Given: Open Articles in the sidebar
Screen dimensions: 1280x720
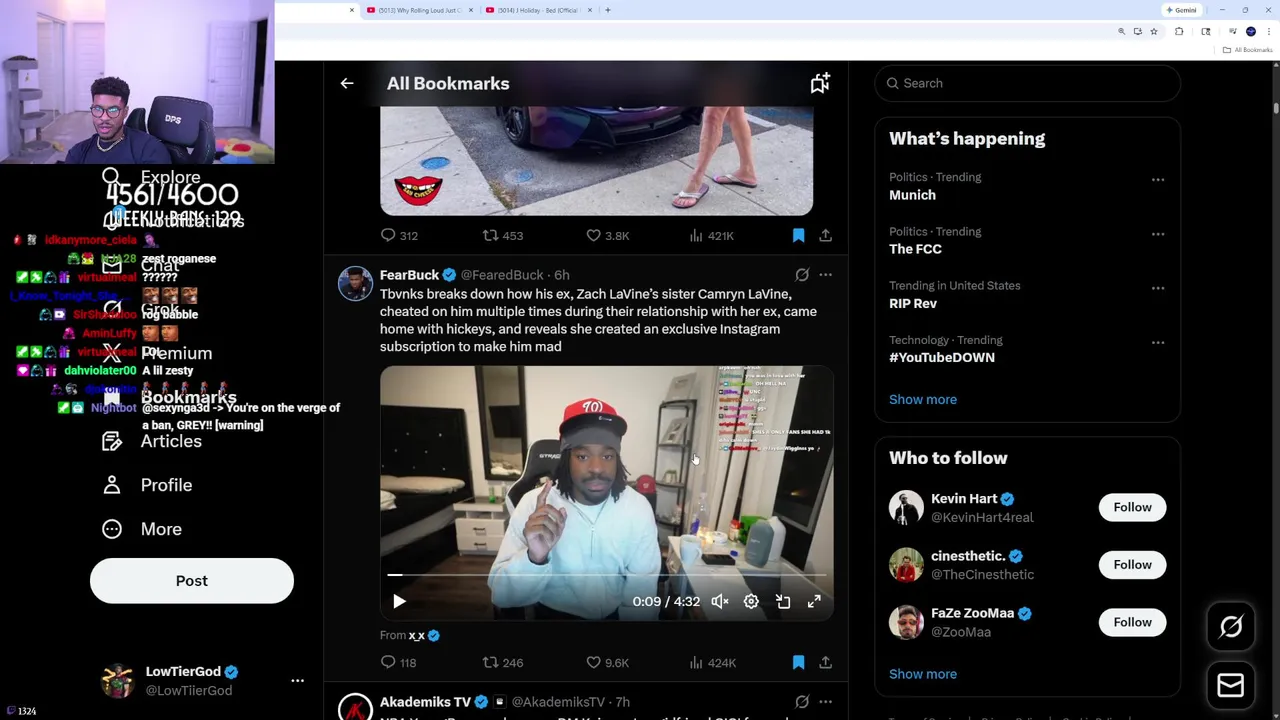Looking at the screenshot, I should [x=171, y=441].
